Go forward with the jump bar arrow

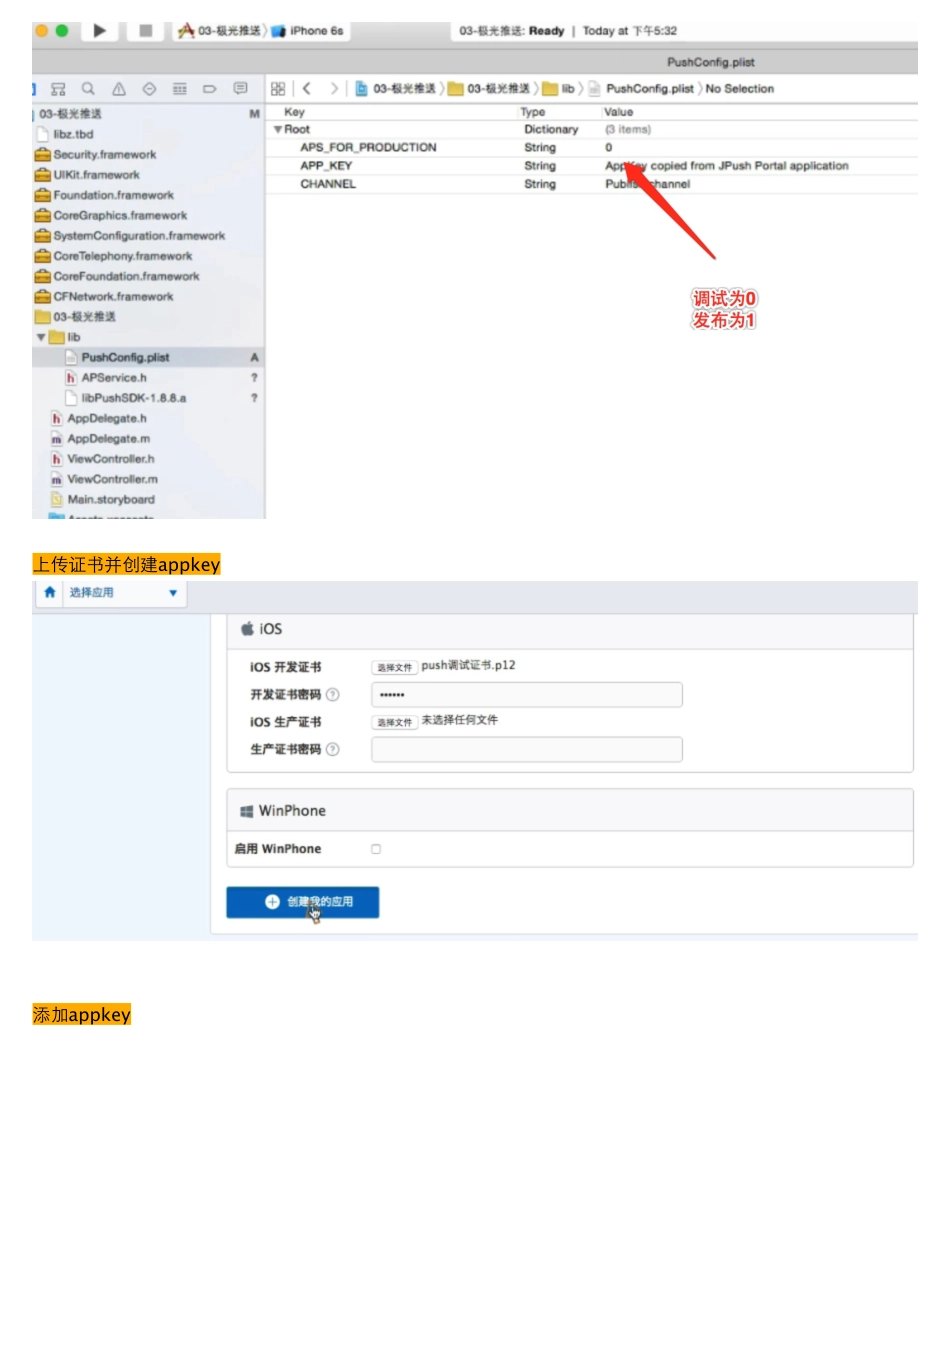pos(334,89)
